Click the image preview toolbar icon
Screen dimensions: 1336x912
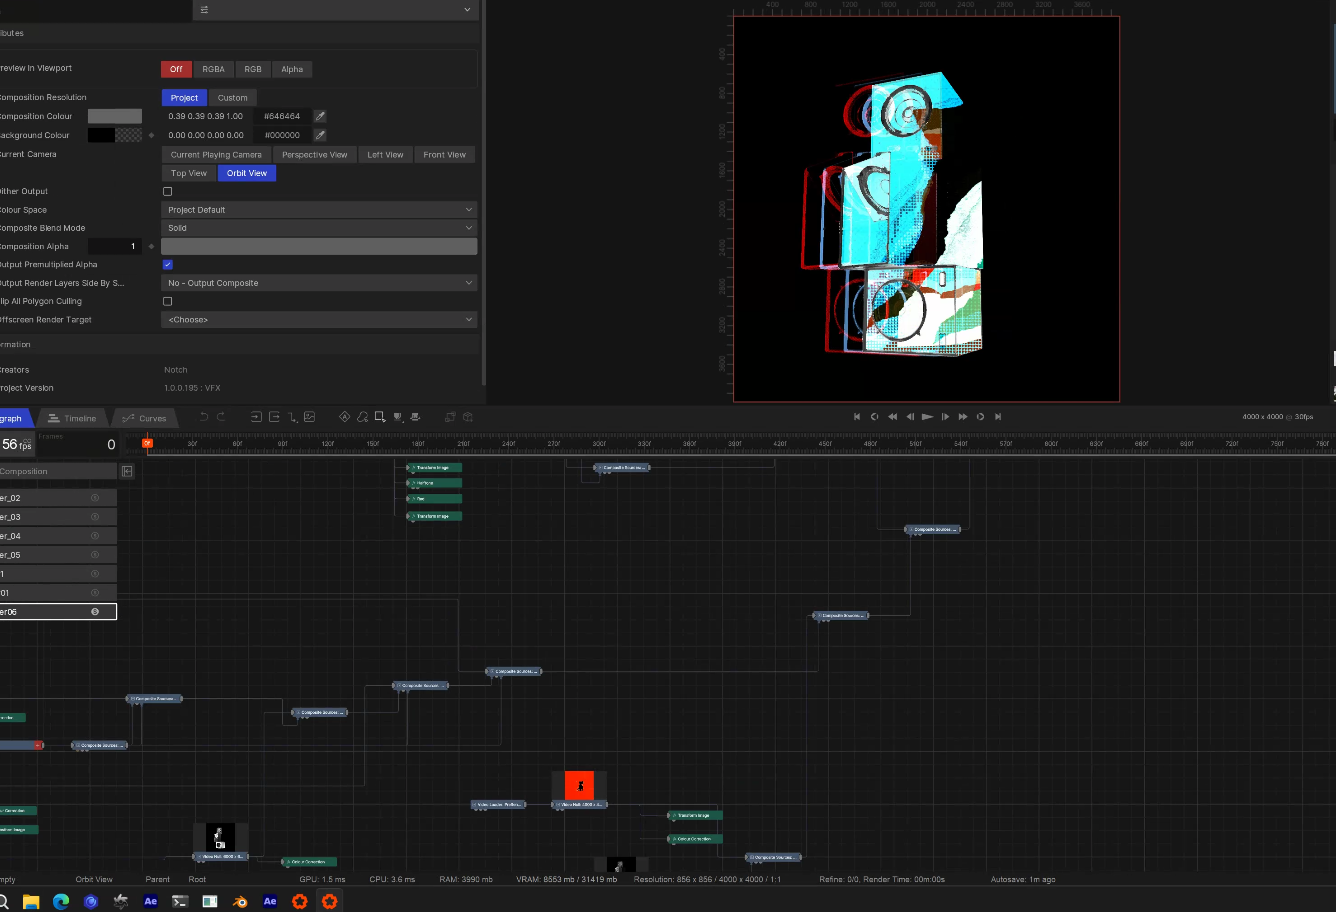point(310,417)
